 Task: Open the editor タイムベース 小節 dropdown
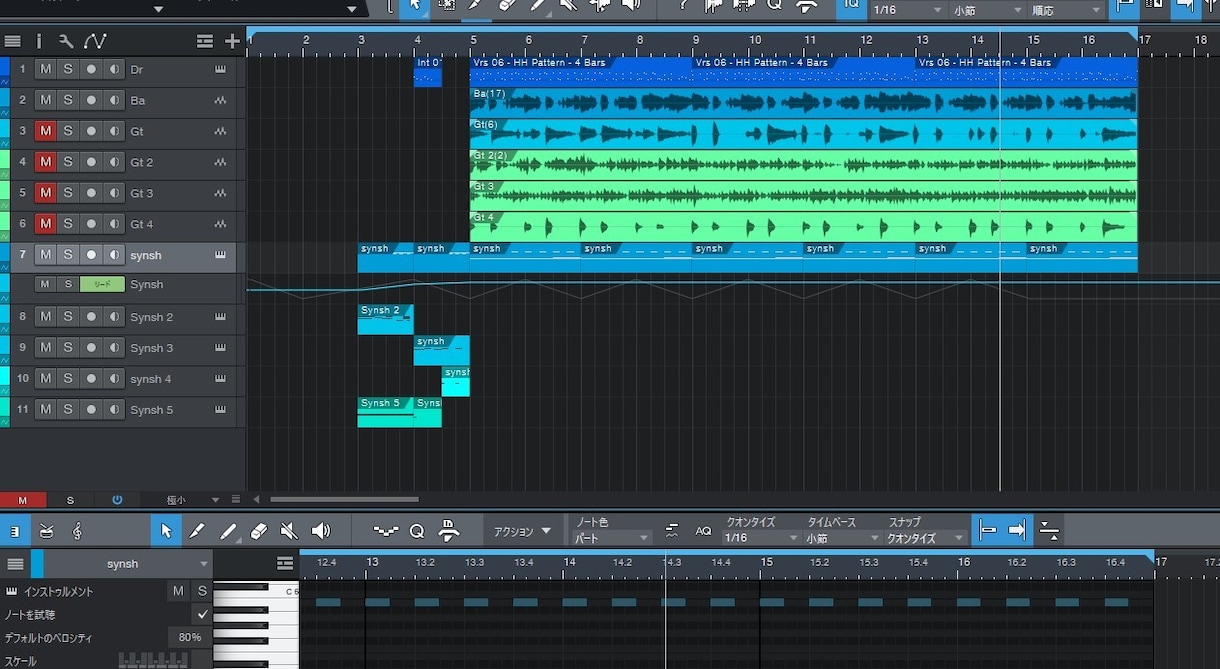(843, 538)
